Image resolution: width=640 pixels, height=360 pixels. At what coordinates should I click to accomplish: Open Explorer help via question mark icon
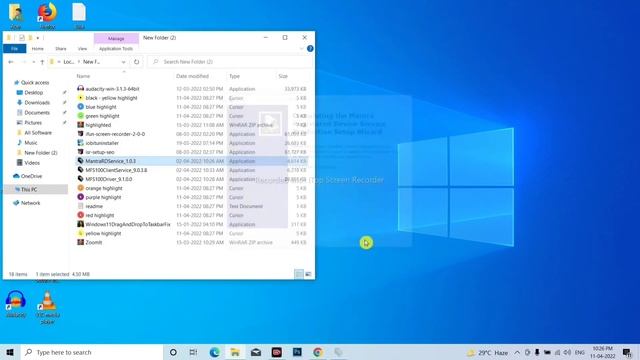[x=310, y=49]
